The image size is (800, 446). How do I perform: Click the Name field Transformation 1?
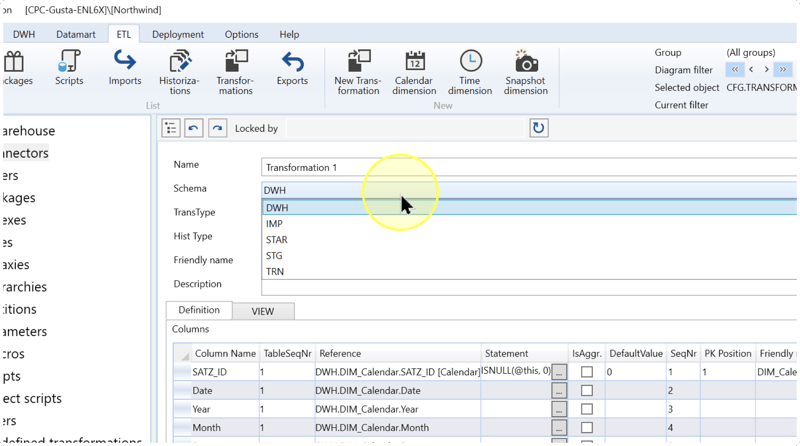click(x=529, y=167)
